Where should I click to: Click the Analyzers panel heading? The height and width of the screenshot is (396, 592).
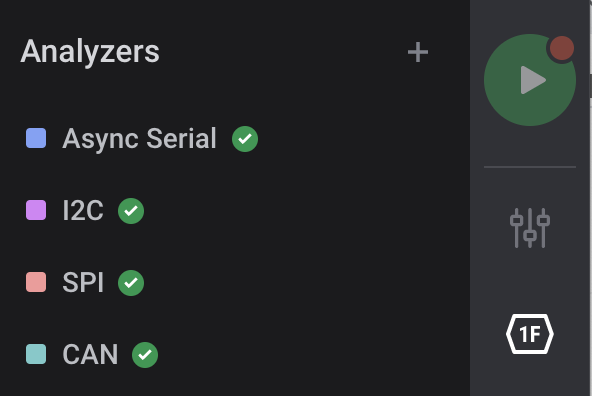coord(90,52)
